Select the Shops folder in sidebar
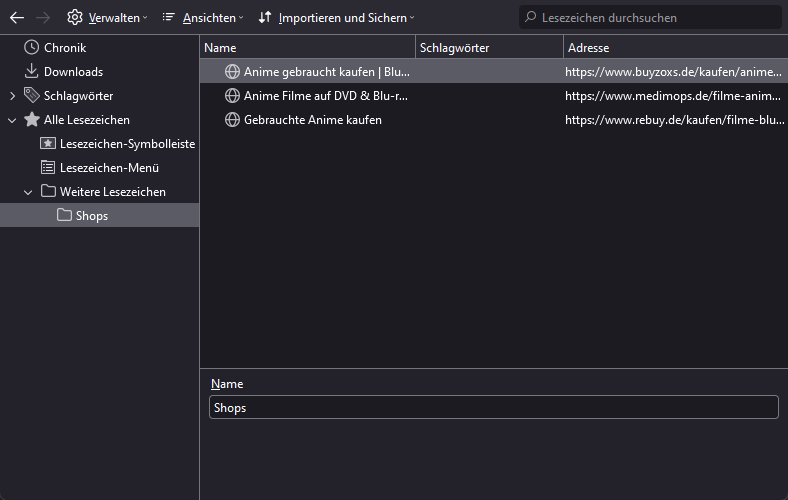Viewport: 788px width, 500px height. 91,216
